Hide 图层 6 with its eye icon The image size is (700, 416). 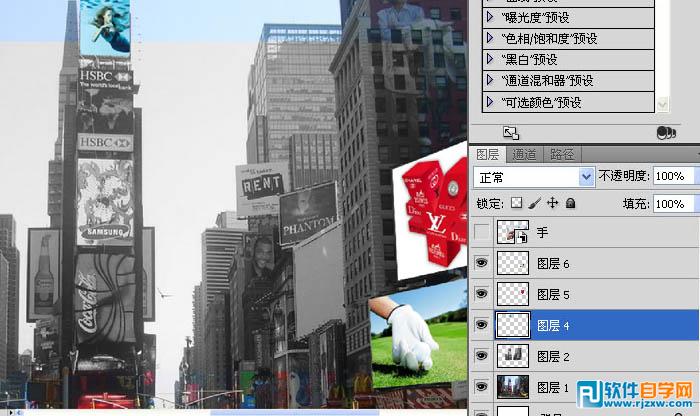point(481,263)
